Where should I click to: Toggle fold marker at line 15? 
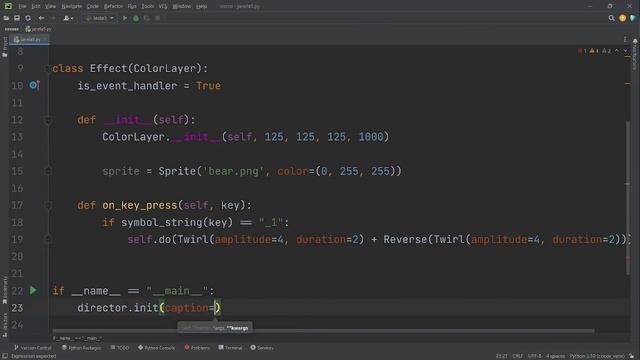point(47,171)
